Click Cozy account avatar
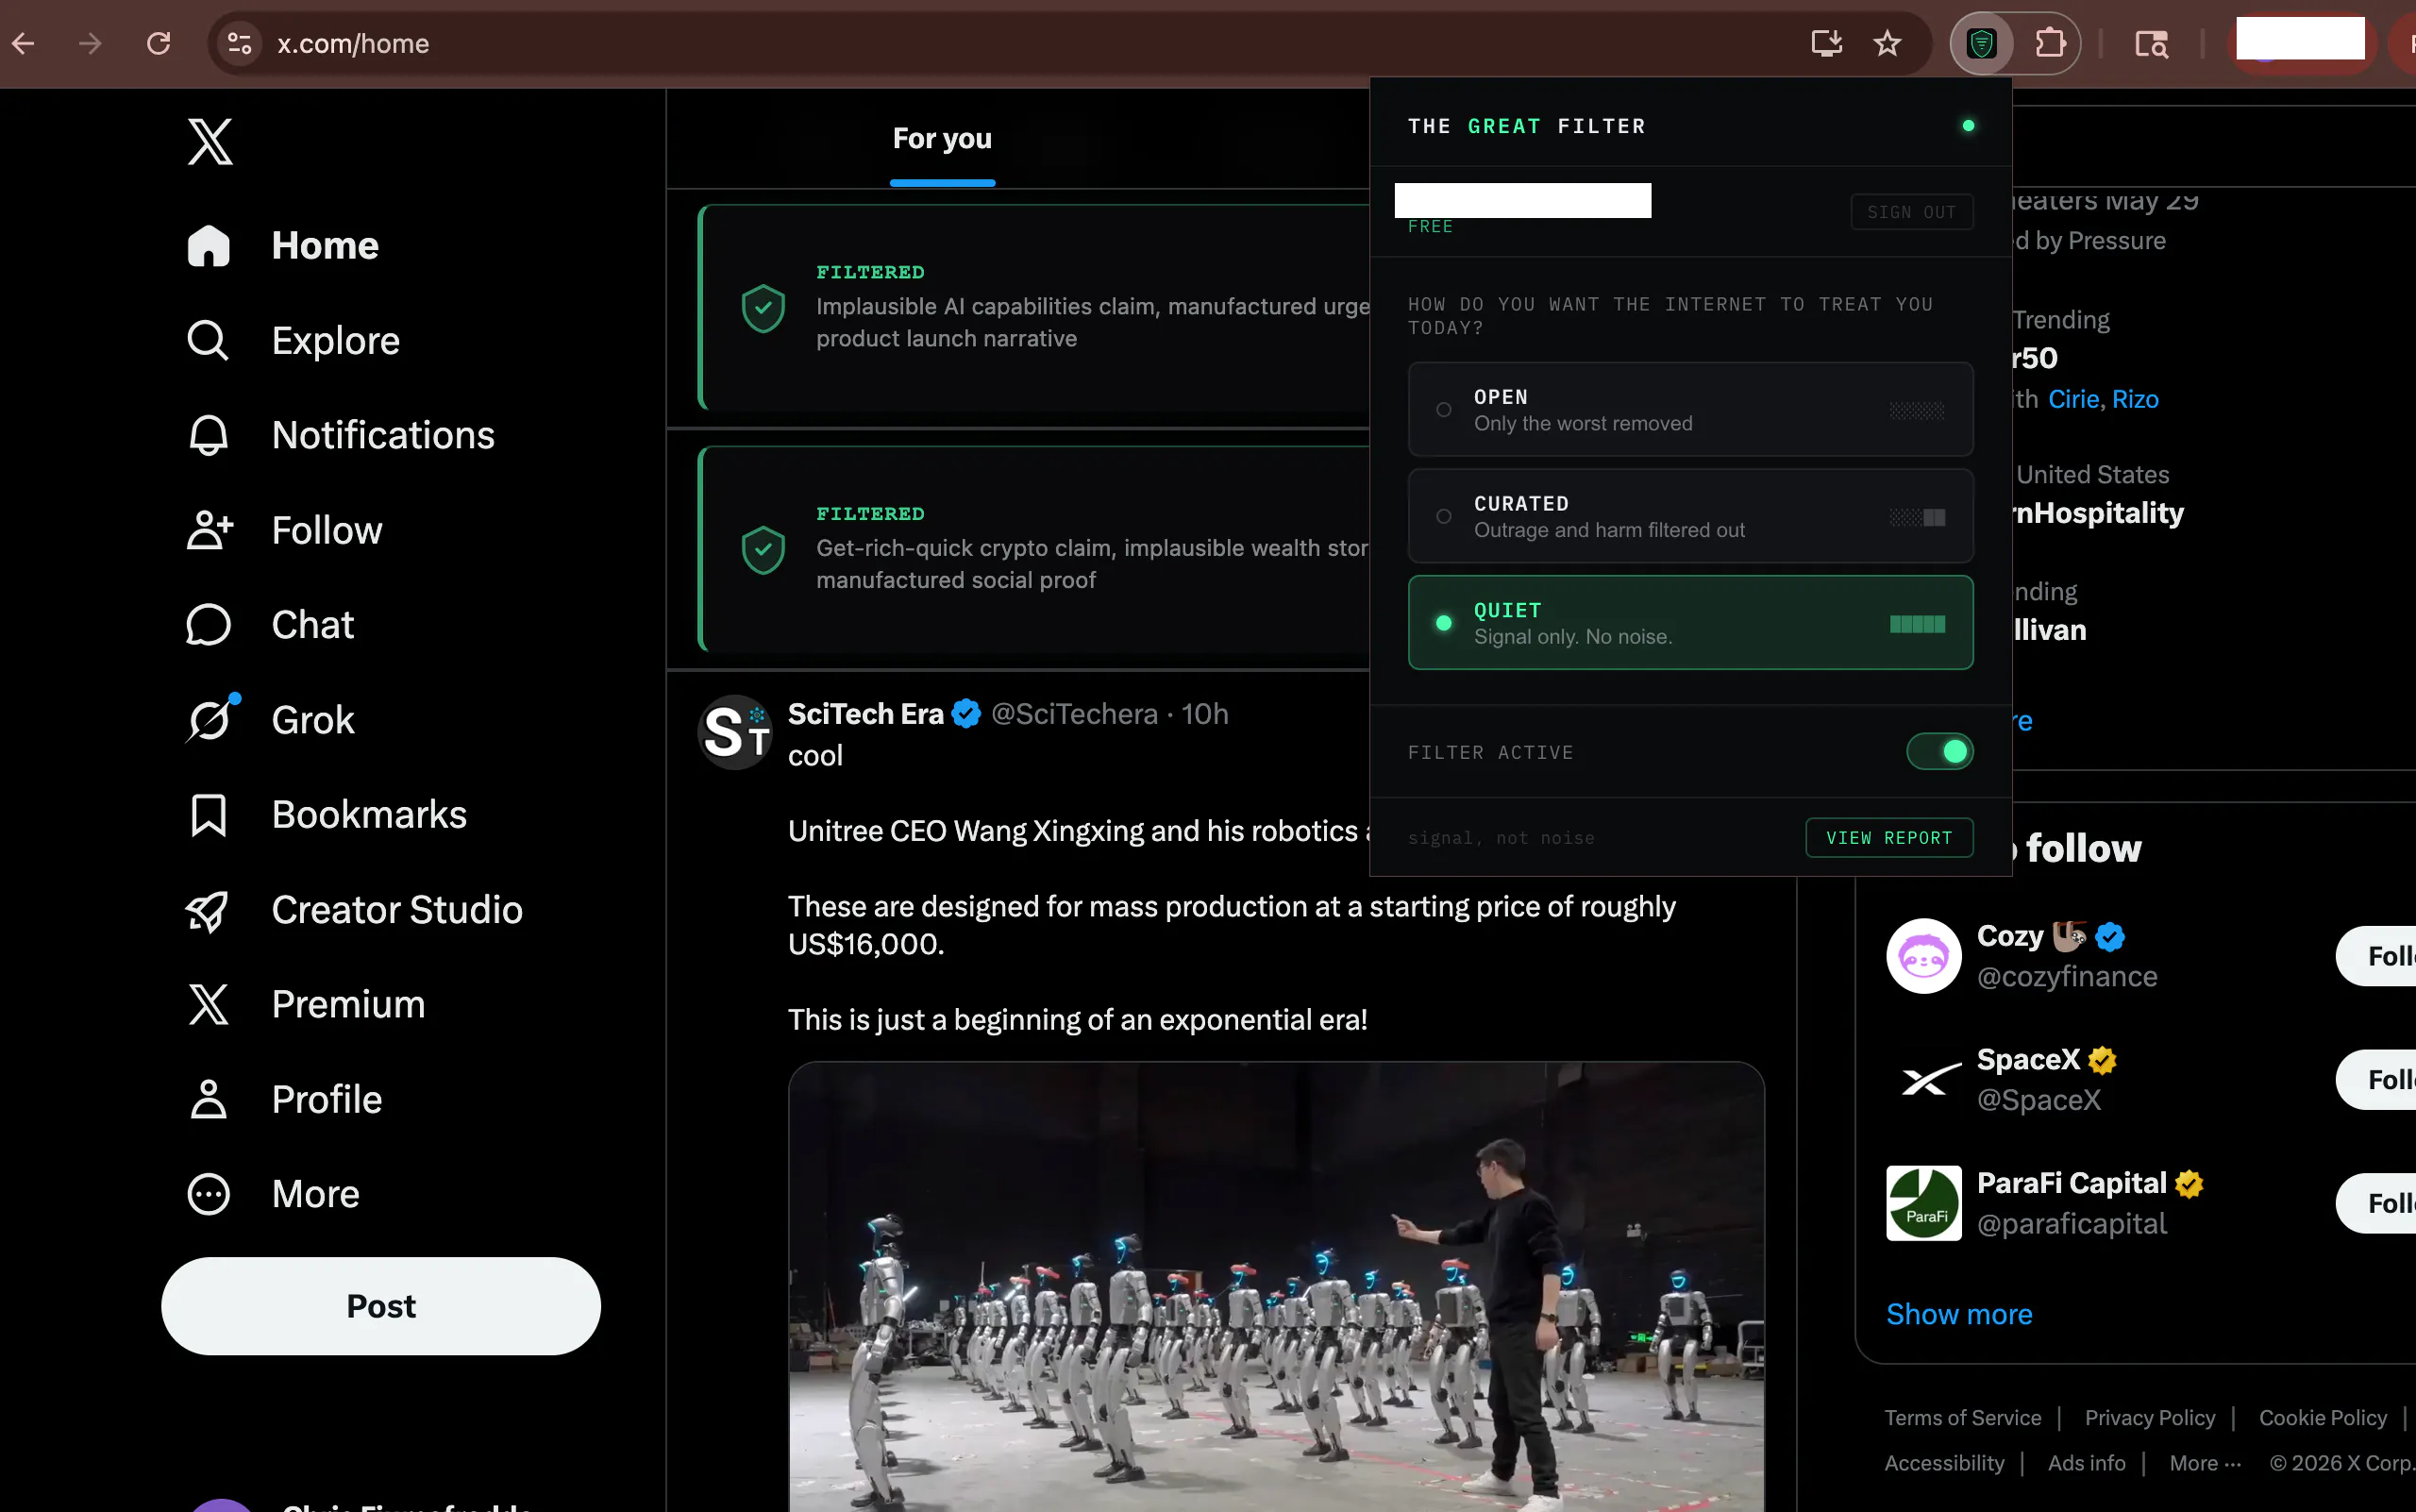Viewport: 2416px width, 1512px height. click(1923, 956)
